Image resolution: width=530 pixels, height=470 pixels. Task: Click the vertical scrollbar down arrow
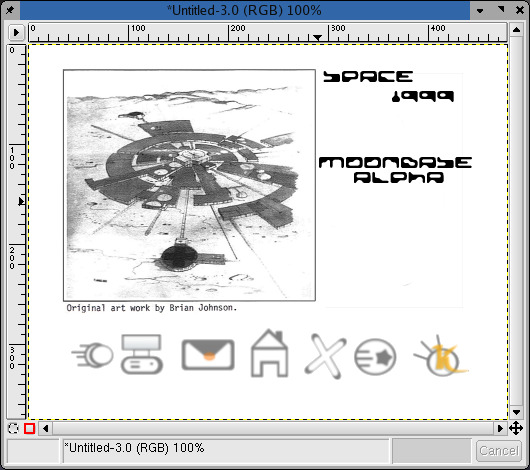pos(516,412)
